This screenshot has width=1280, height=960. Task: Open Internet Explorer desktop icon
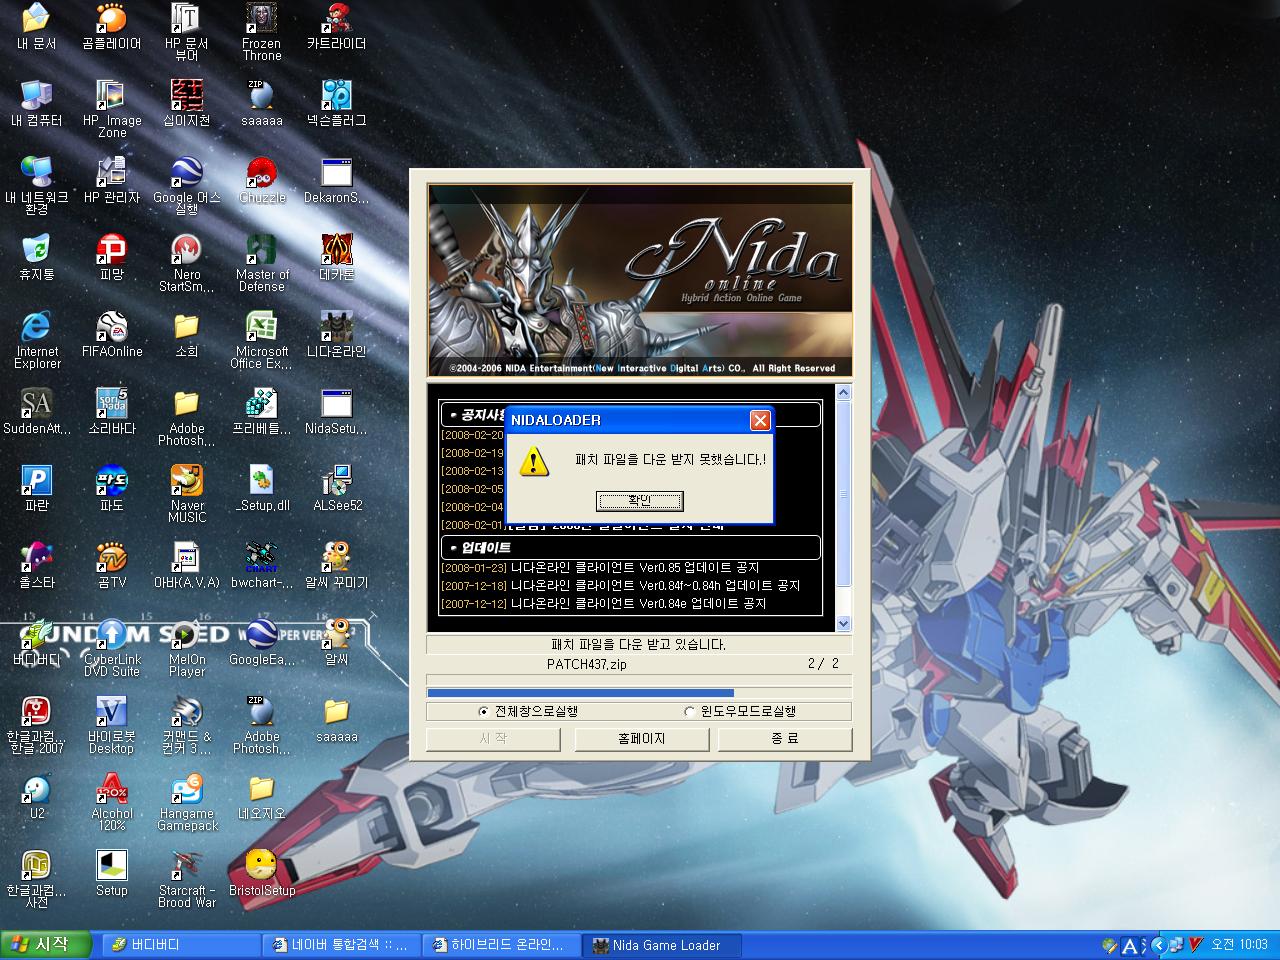coord(37,328)
